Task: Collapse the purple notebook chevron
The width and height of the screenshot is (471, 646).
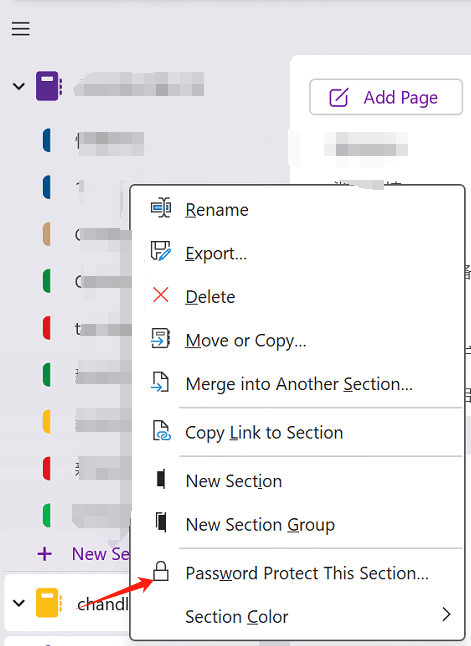Action: [x=19, y=86]
